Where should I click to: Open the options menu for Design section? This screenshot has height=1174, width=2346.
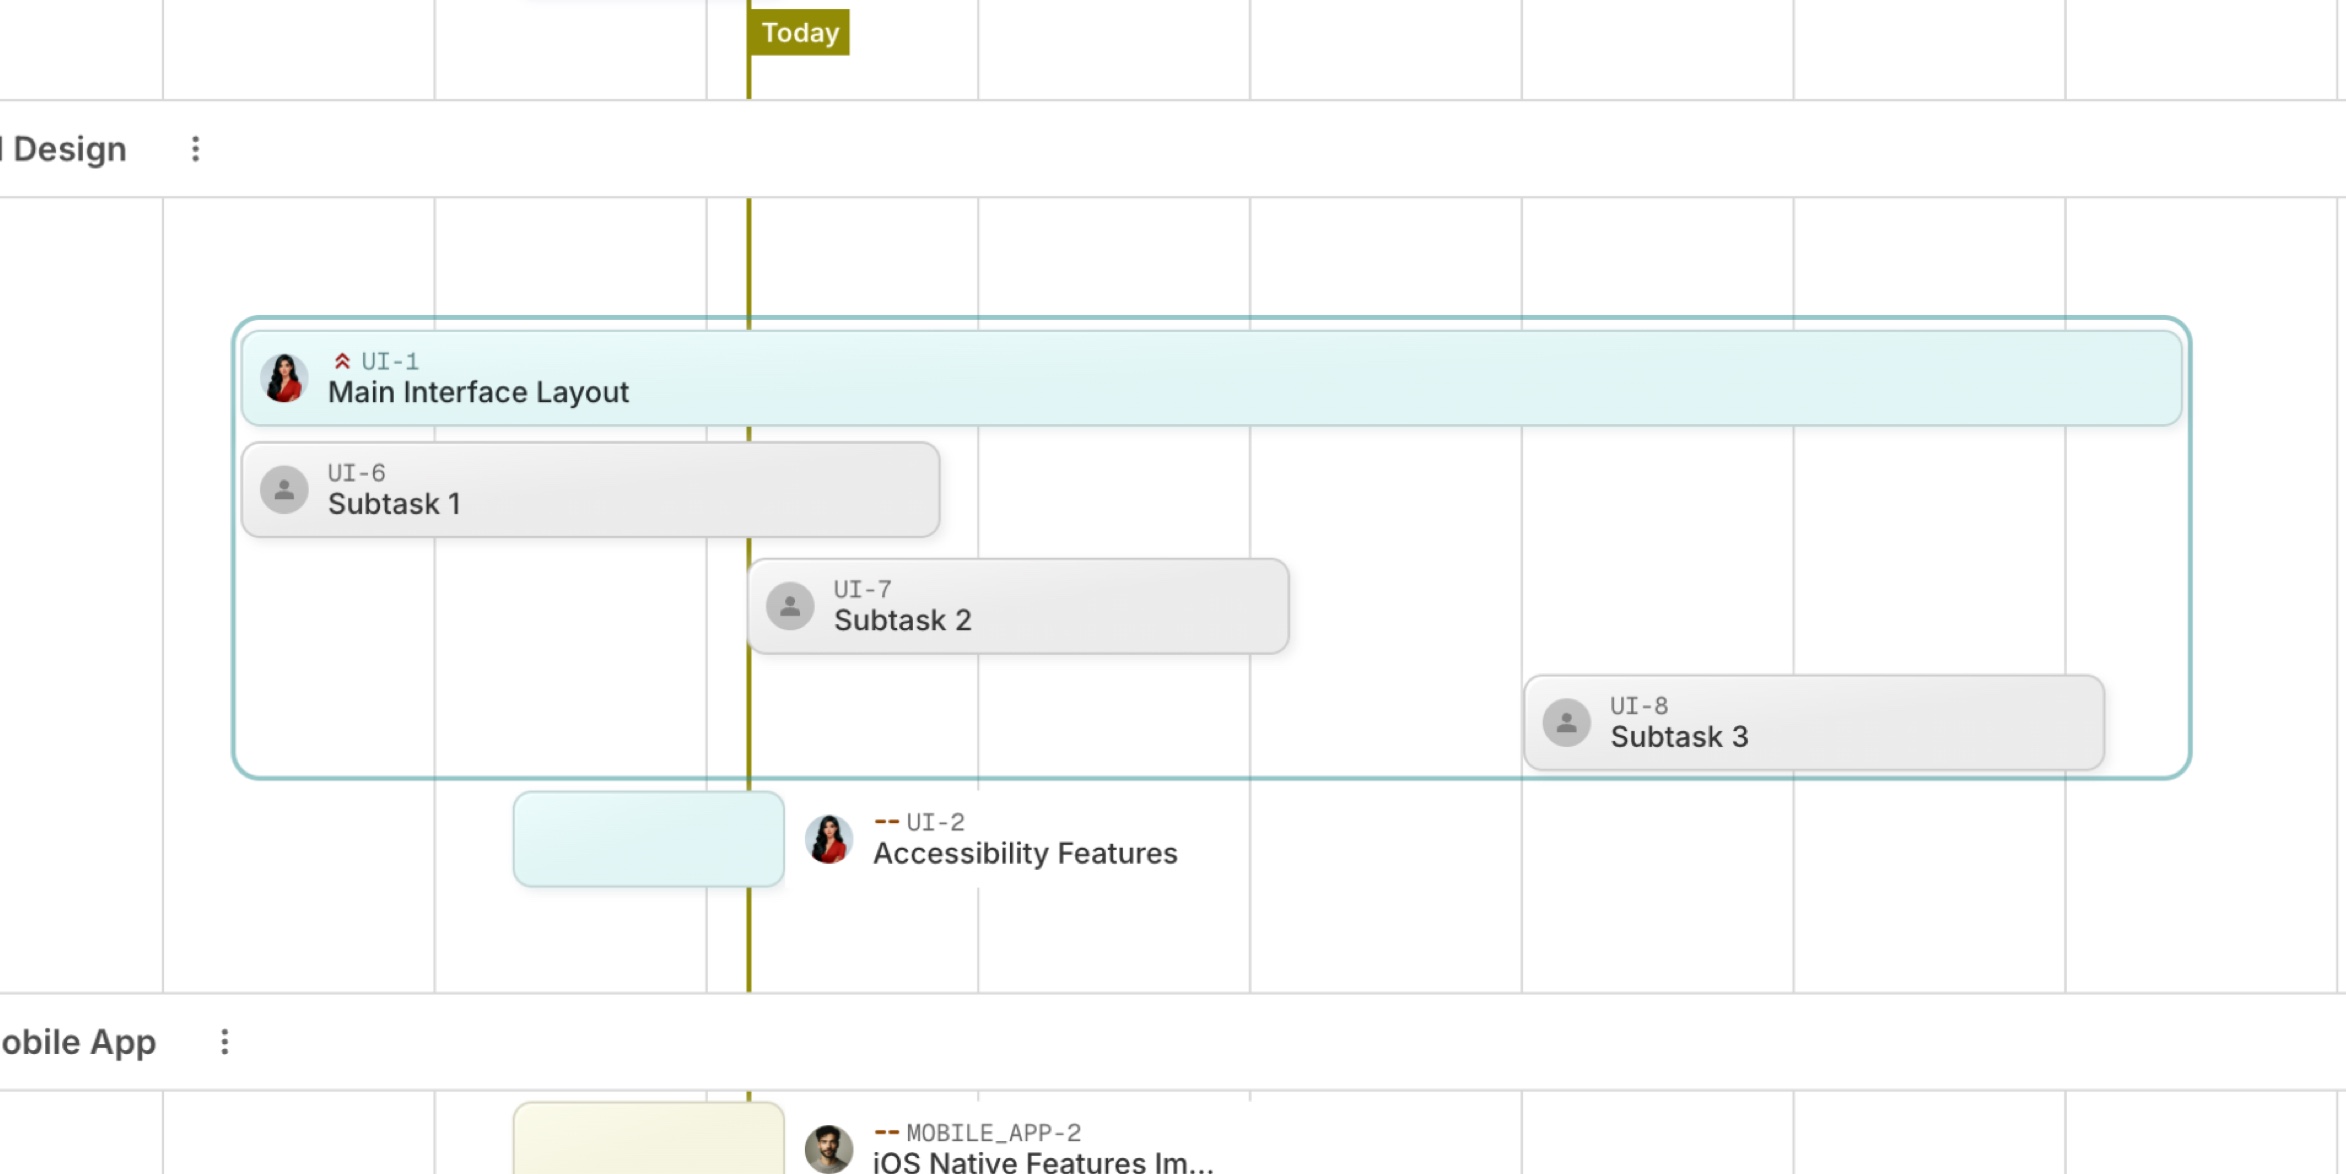click(x=196, y=148)
